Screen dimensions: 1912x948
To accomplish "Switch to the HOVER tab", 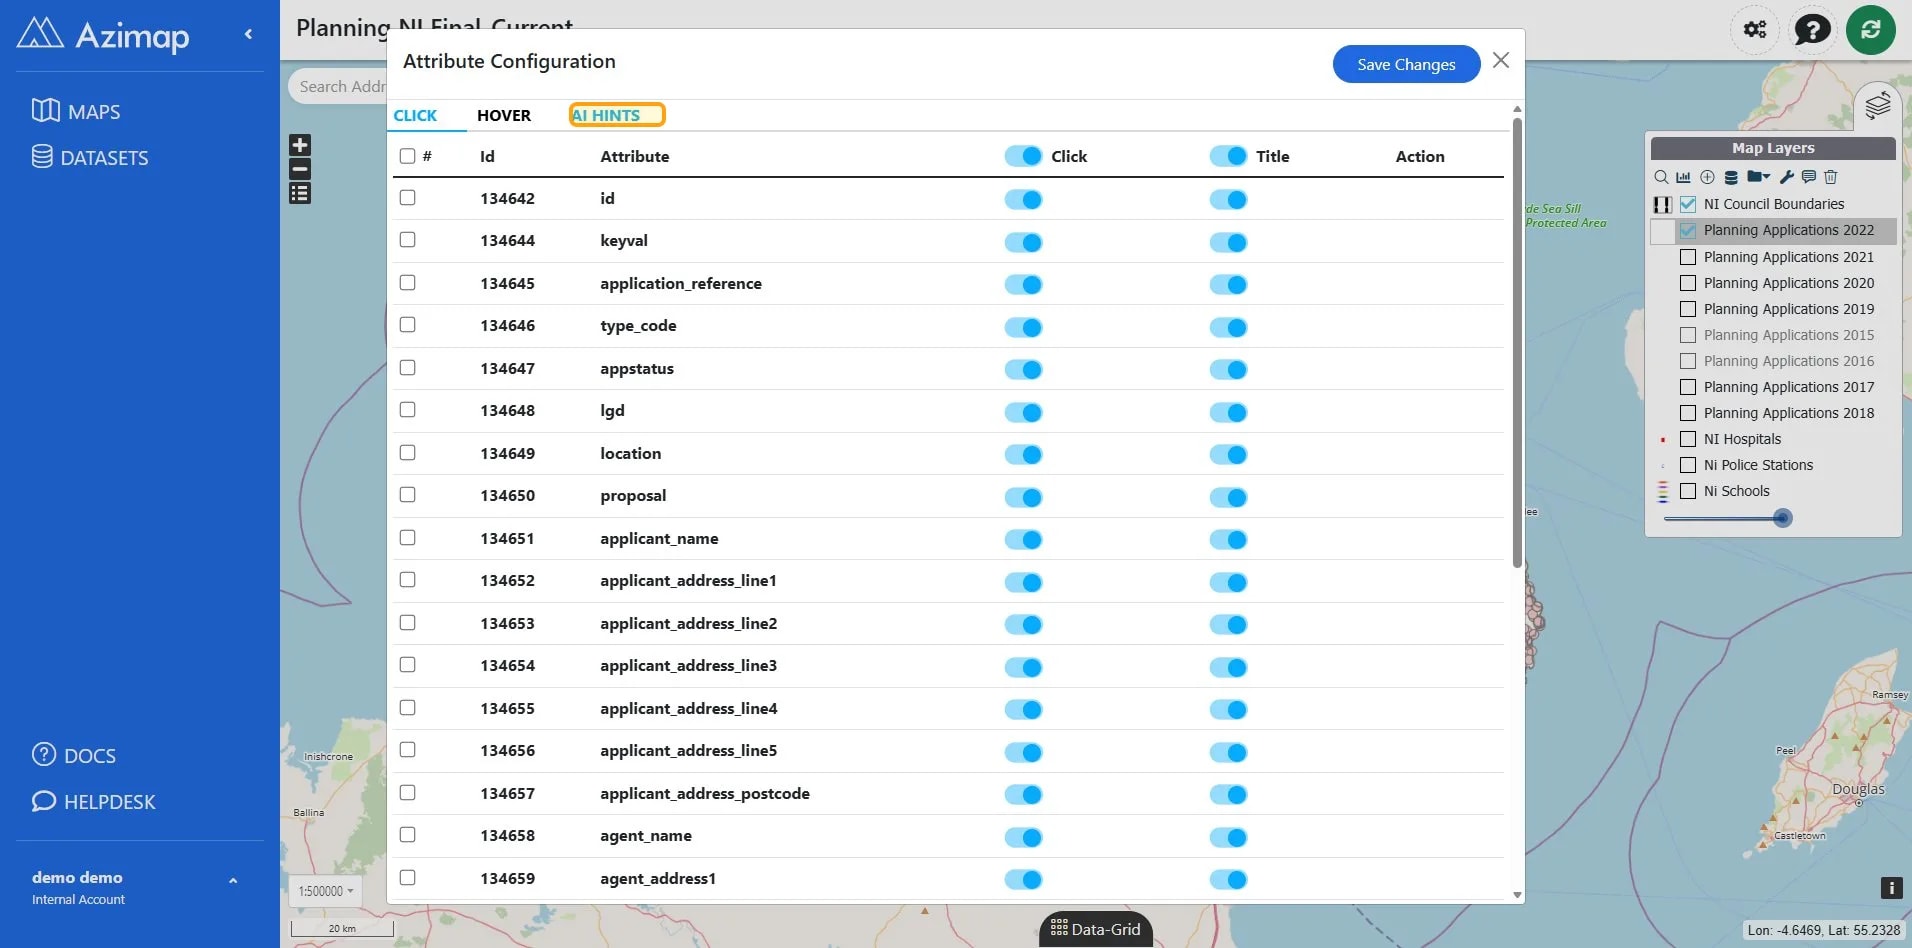I will click(x=504, y=115).
